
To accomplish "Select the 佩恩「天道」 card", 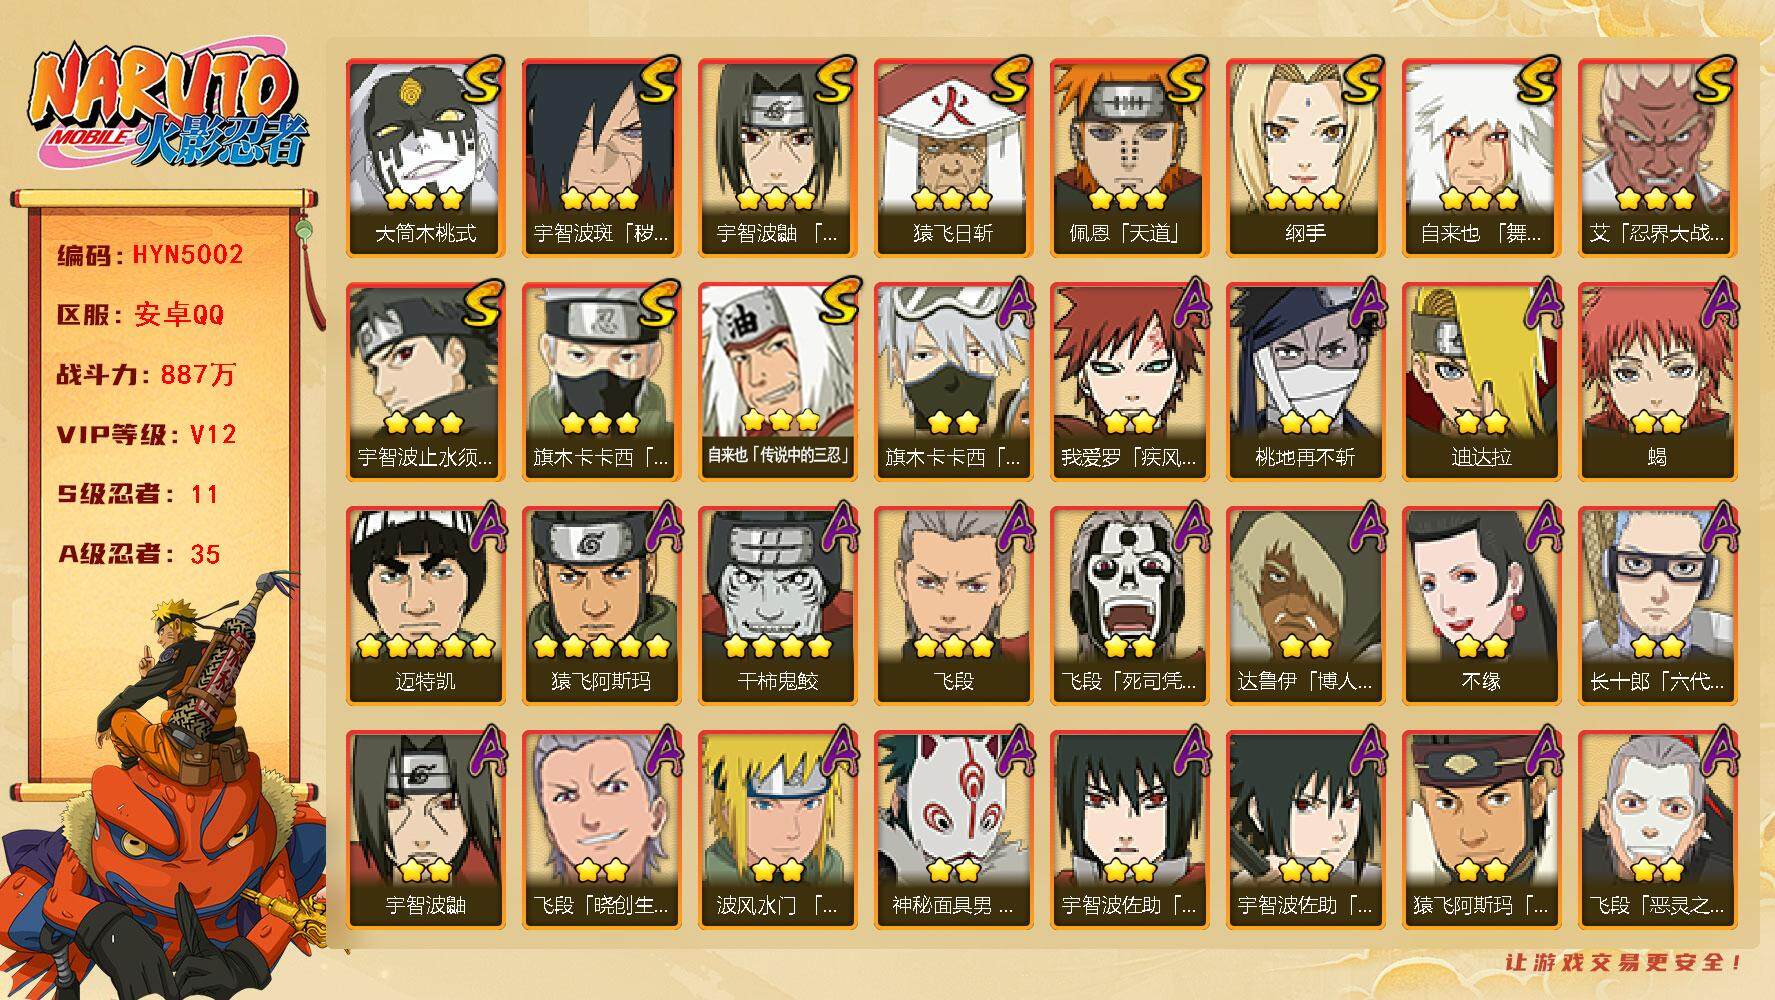I will click(x=1129, y=158).
